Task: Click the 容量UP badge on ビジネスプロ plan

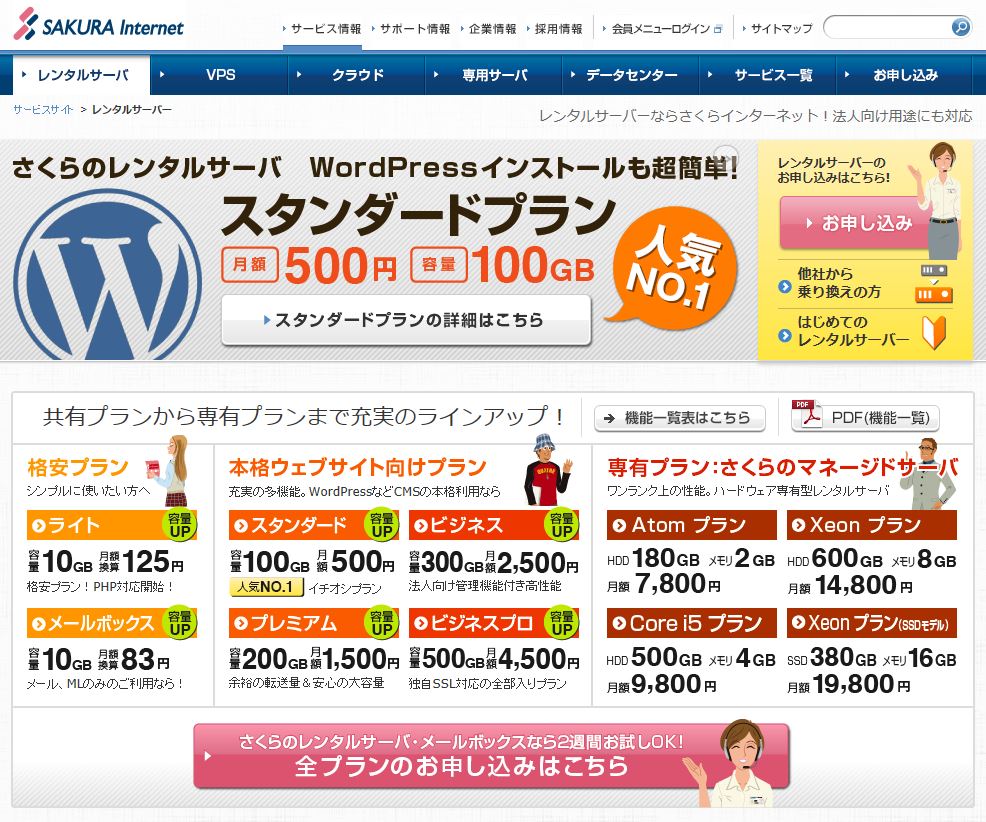Action: (561, 623)
